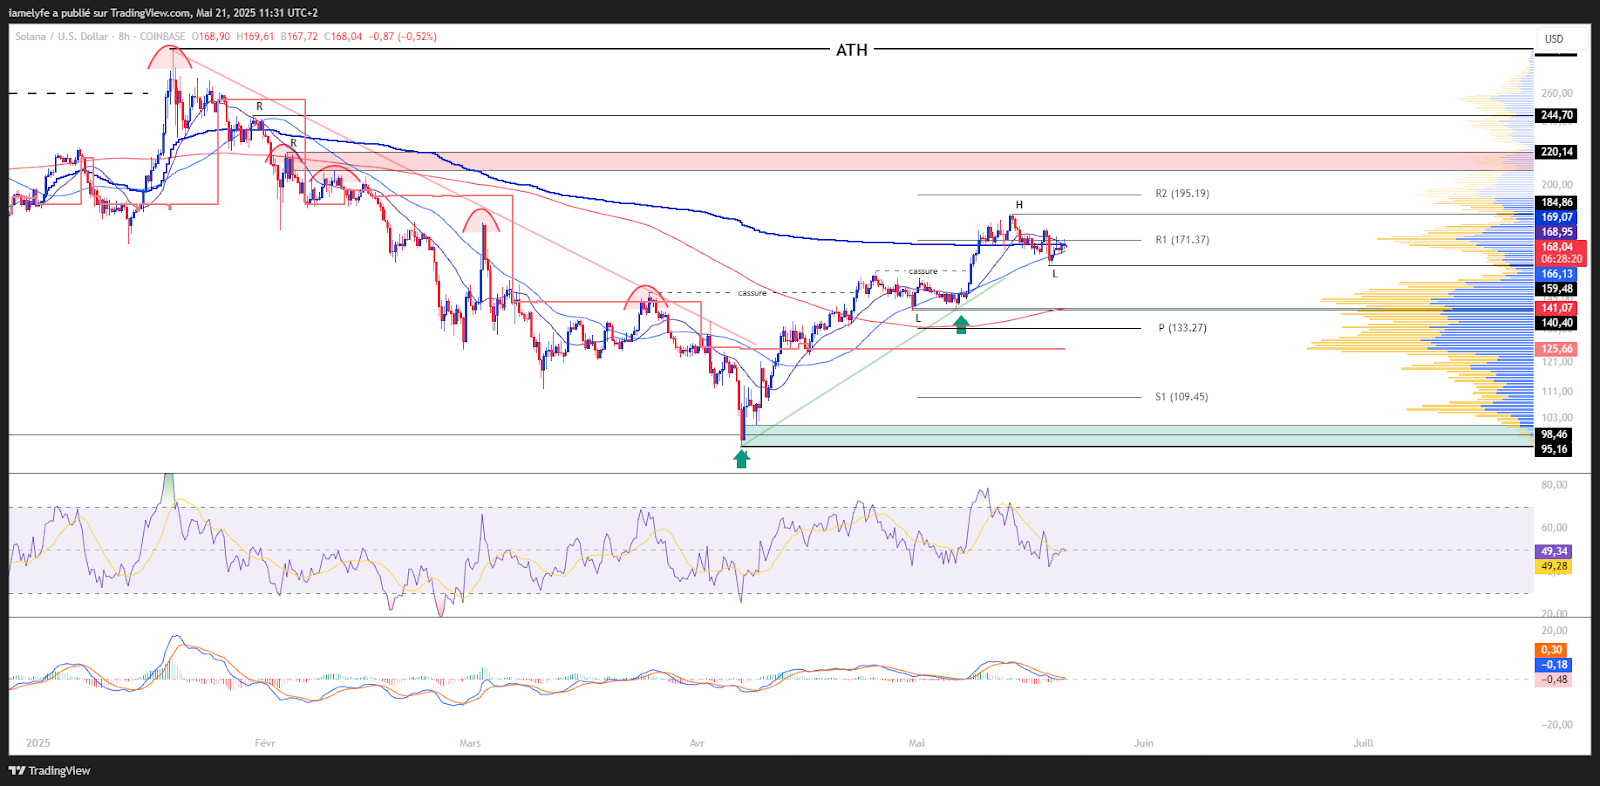Image resolution: width=1600 pixels, height=786 pixels.
Task: Click the 244,70 price level tag
Action: tap(1556, 116)
